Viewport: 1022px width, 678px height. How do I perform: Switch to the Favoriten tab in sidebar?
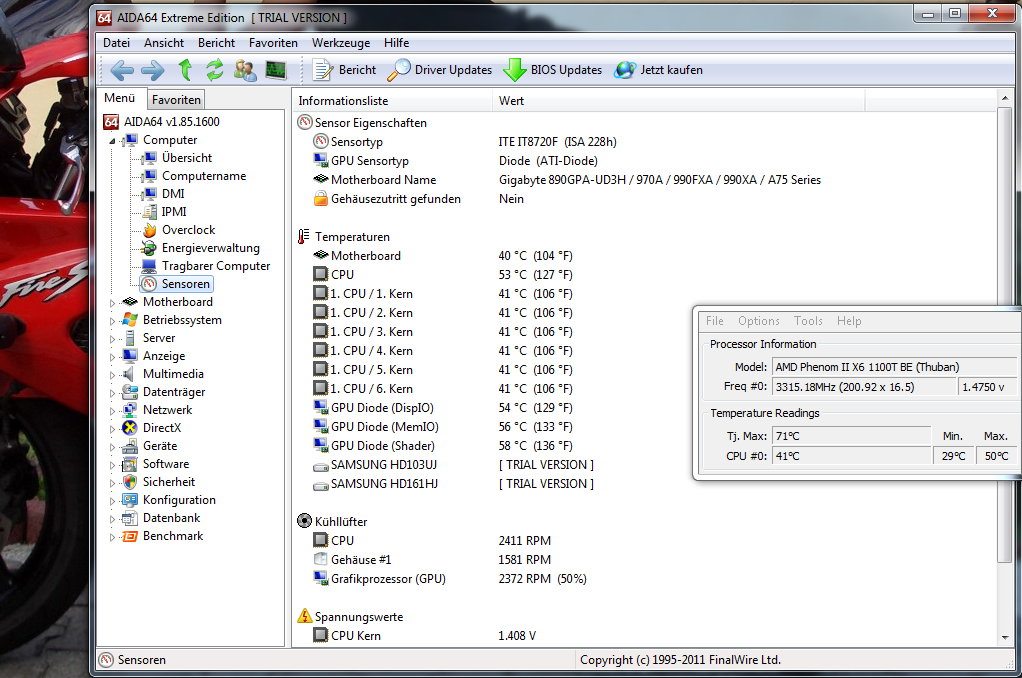176,100
